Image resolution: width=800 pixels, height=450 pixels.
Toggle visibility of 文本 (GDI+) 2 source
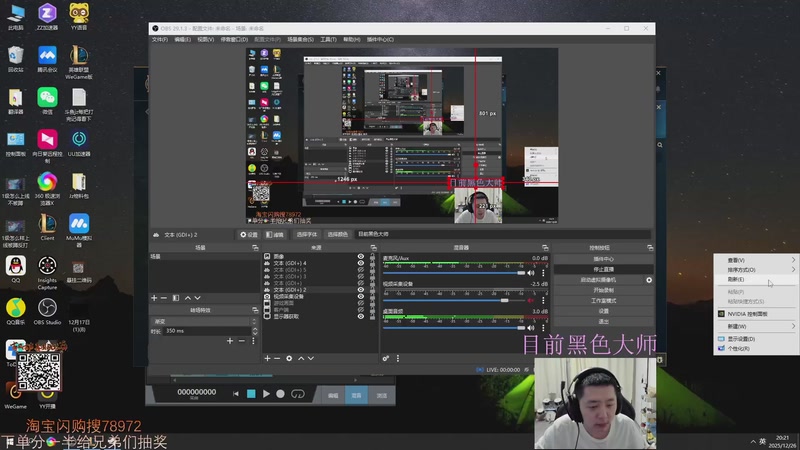pos(361,290)
